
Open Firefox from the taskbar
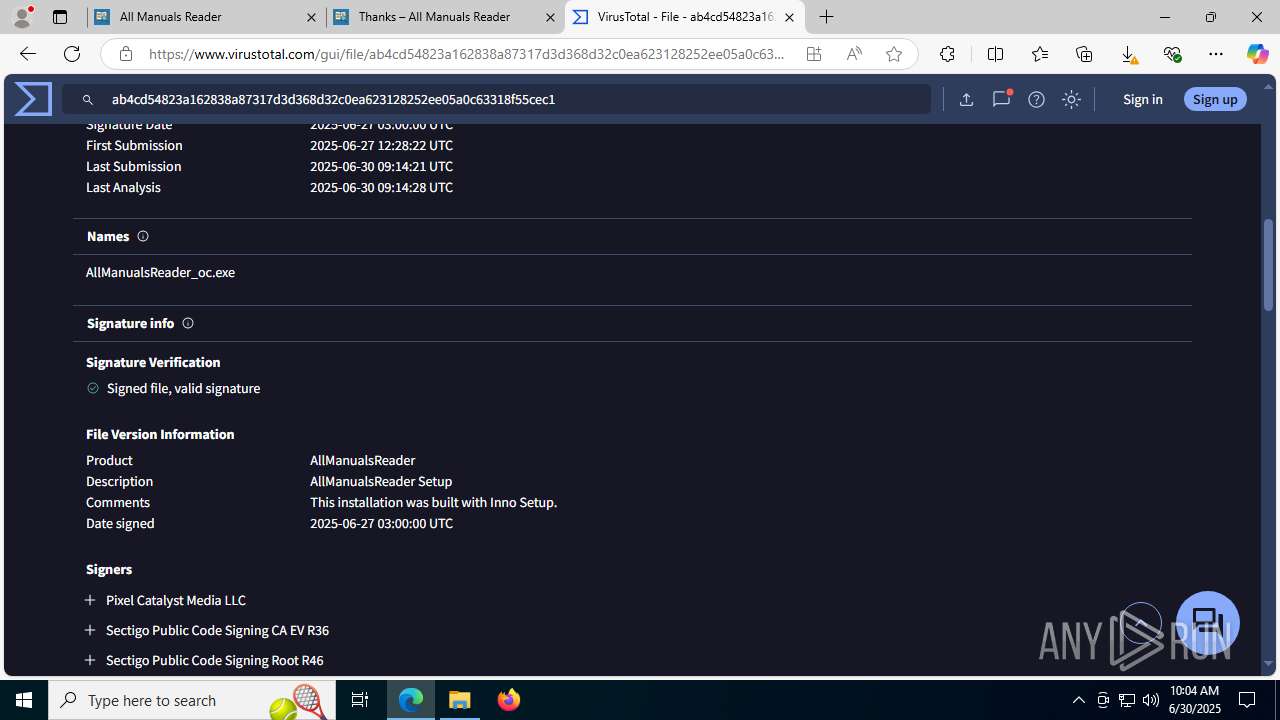pyautogui.click(x=508, y=700)
